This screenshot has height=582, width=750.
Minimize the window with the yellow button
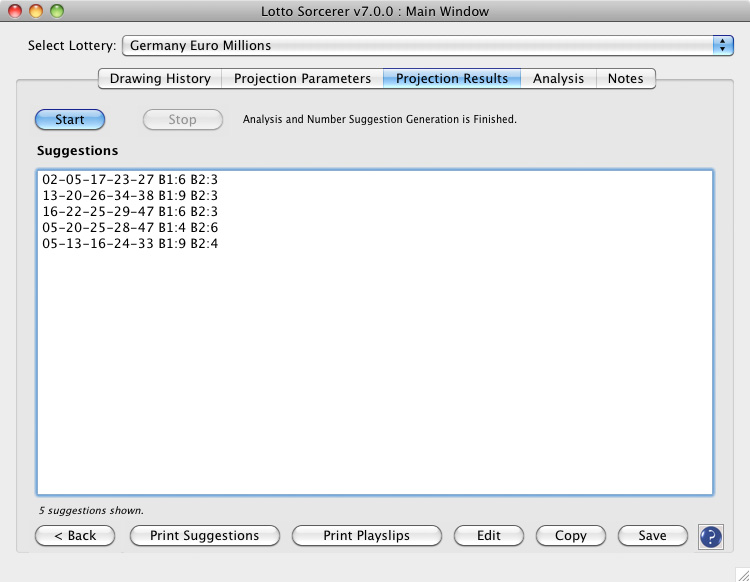(36, 11)
